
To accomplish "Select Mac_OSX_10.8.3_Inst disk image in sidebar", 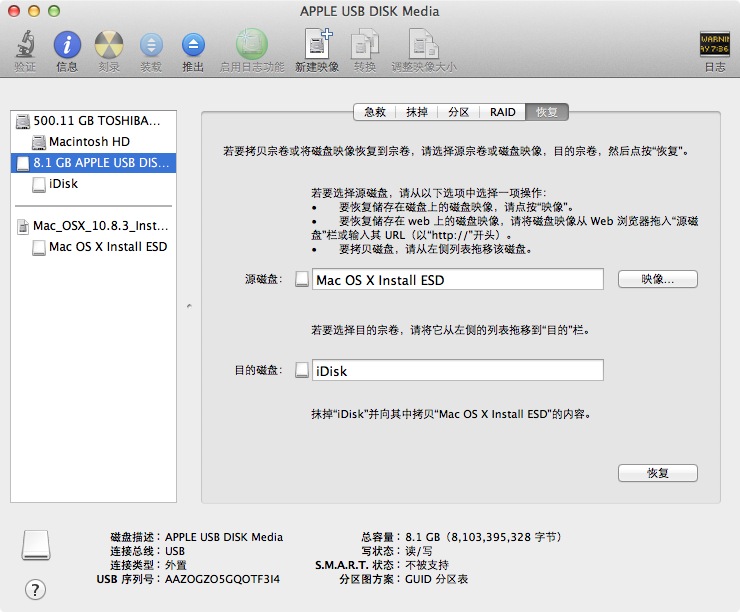I will point(93,226).
